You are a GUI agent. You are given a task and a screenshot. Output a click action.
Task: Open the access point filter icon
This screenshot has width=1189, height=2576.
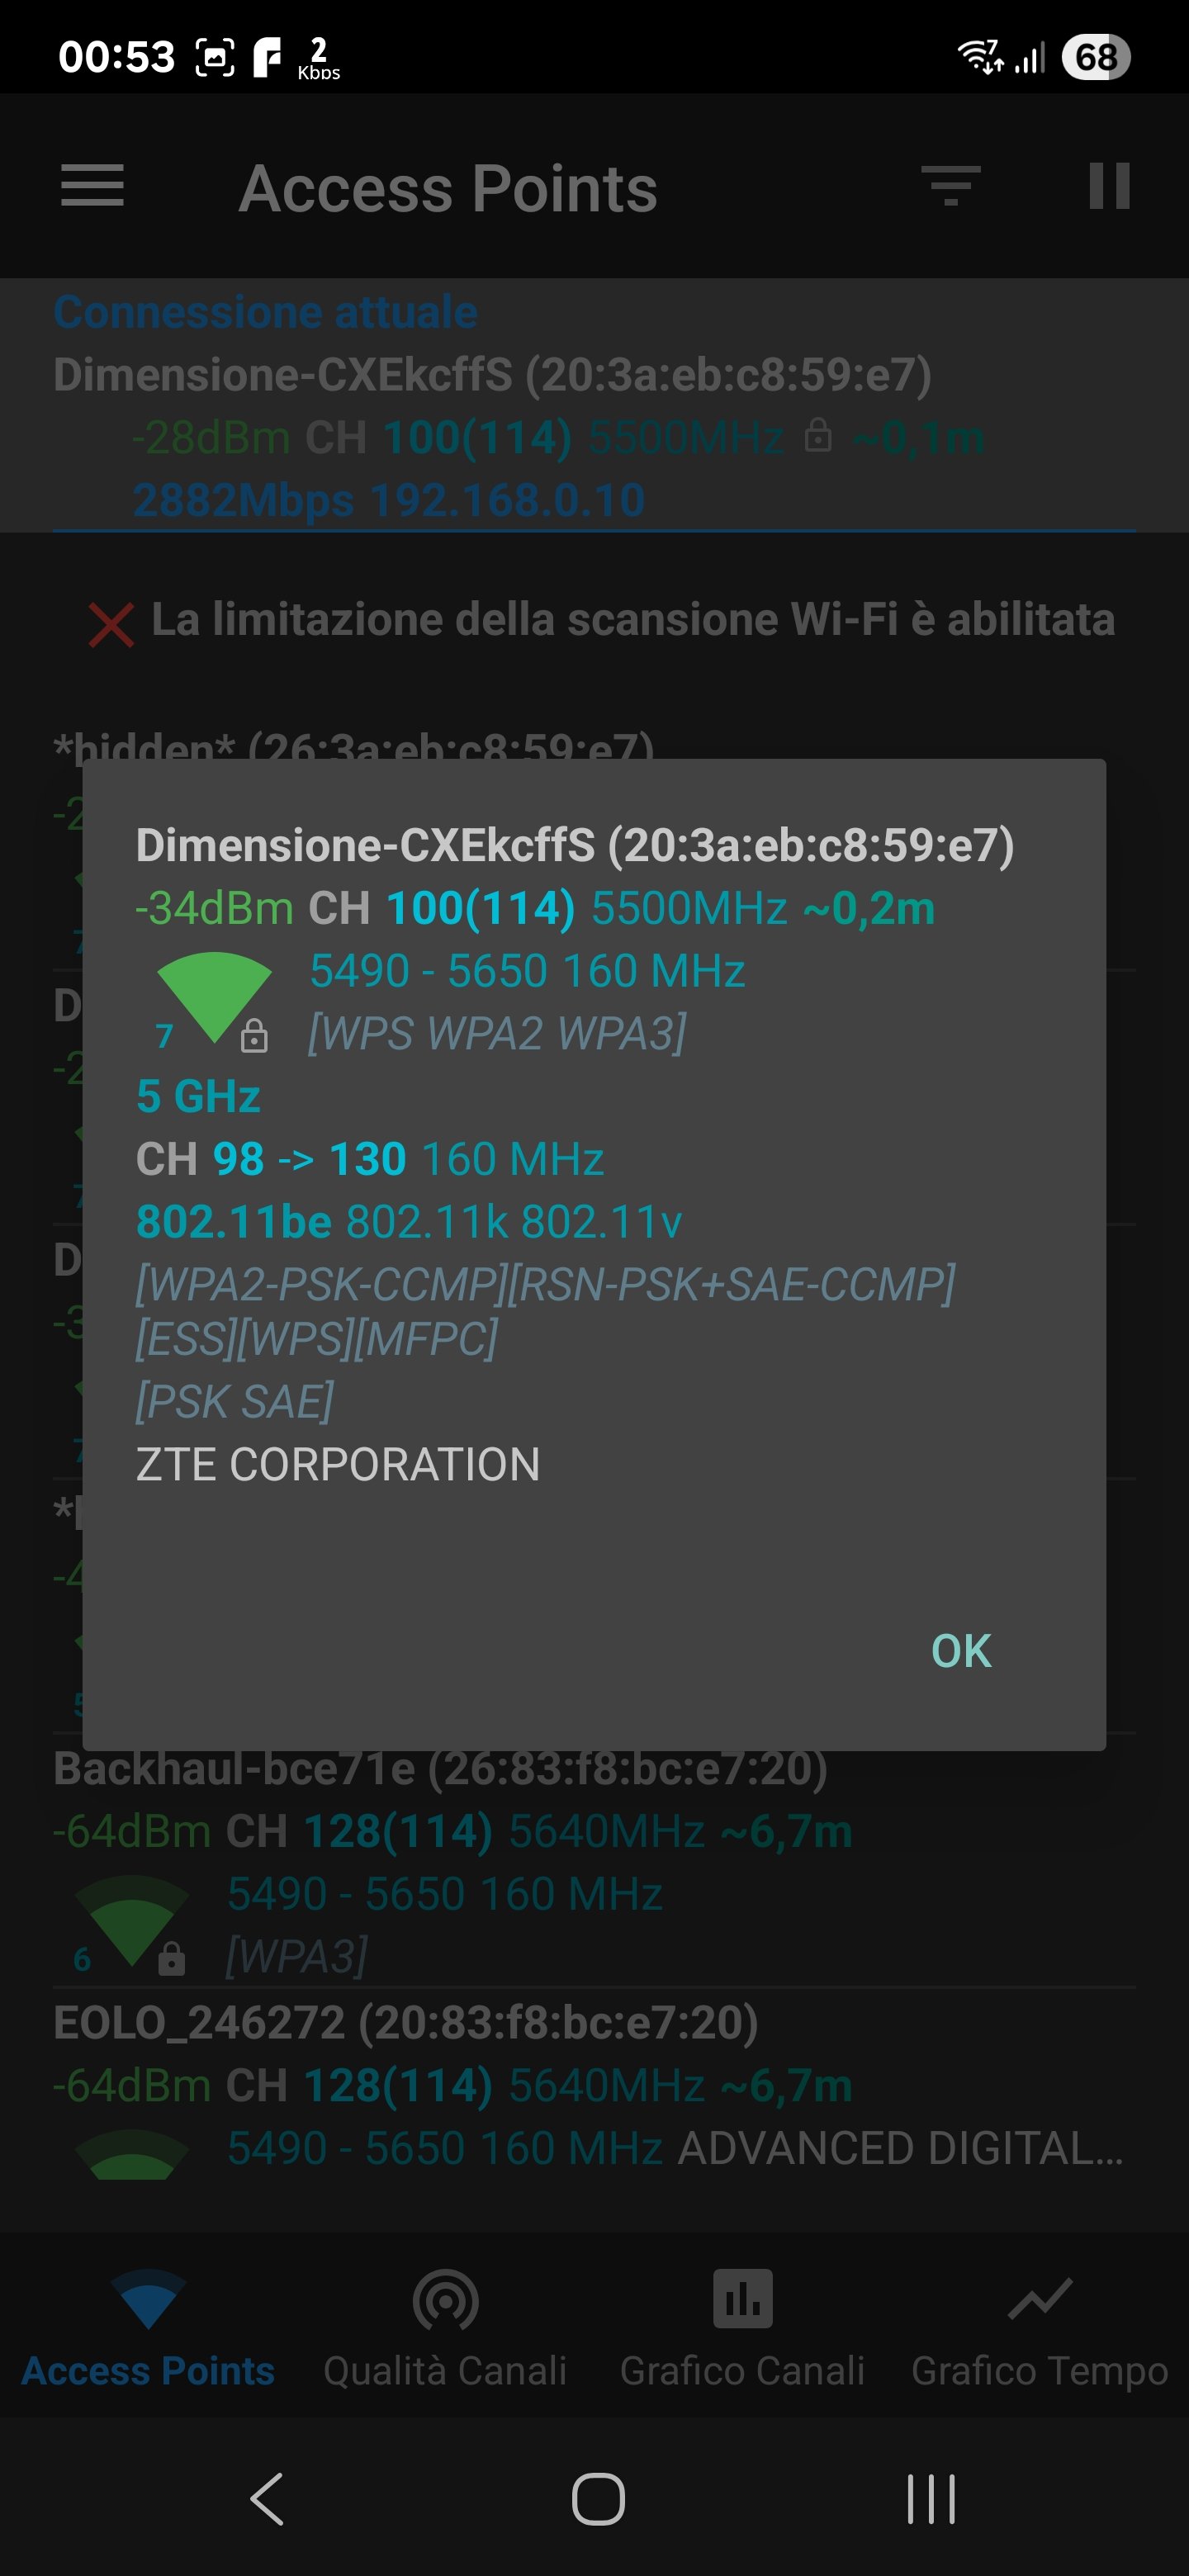[x=950, y=186]
